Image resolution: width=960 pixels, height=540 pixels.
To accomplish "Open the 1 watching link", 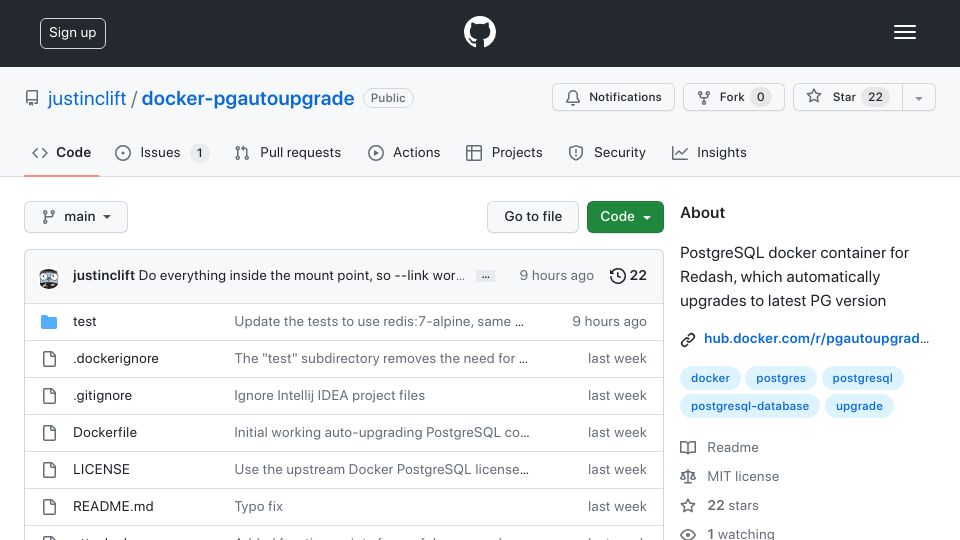I will click(741, 534).
